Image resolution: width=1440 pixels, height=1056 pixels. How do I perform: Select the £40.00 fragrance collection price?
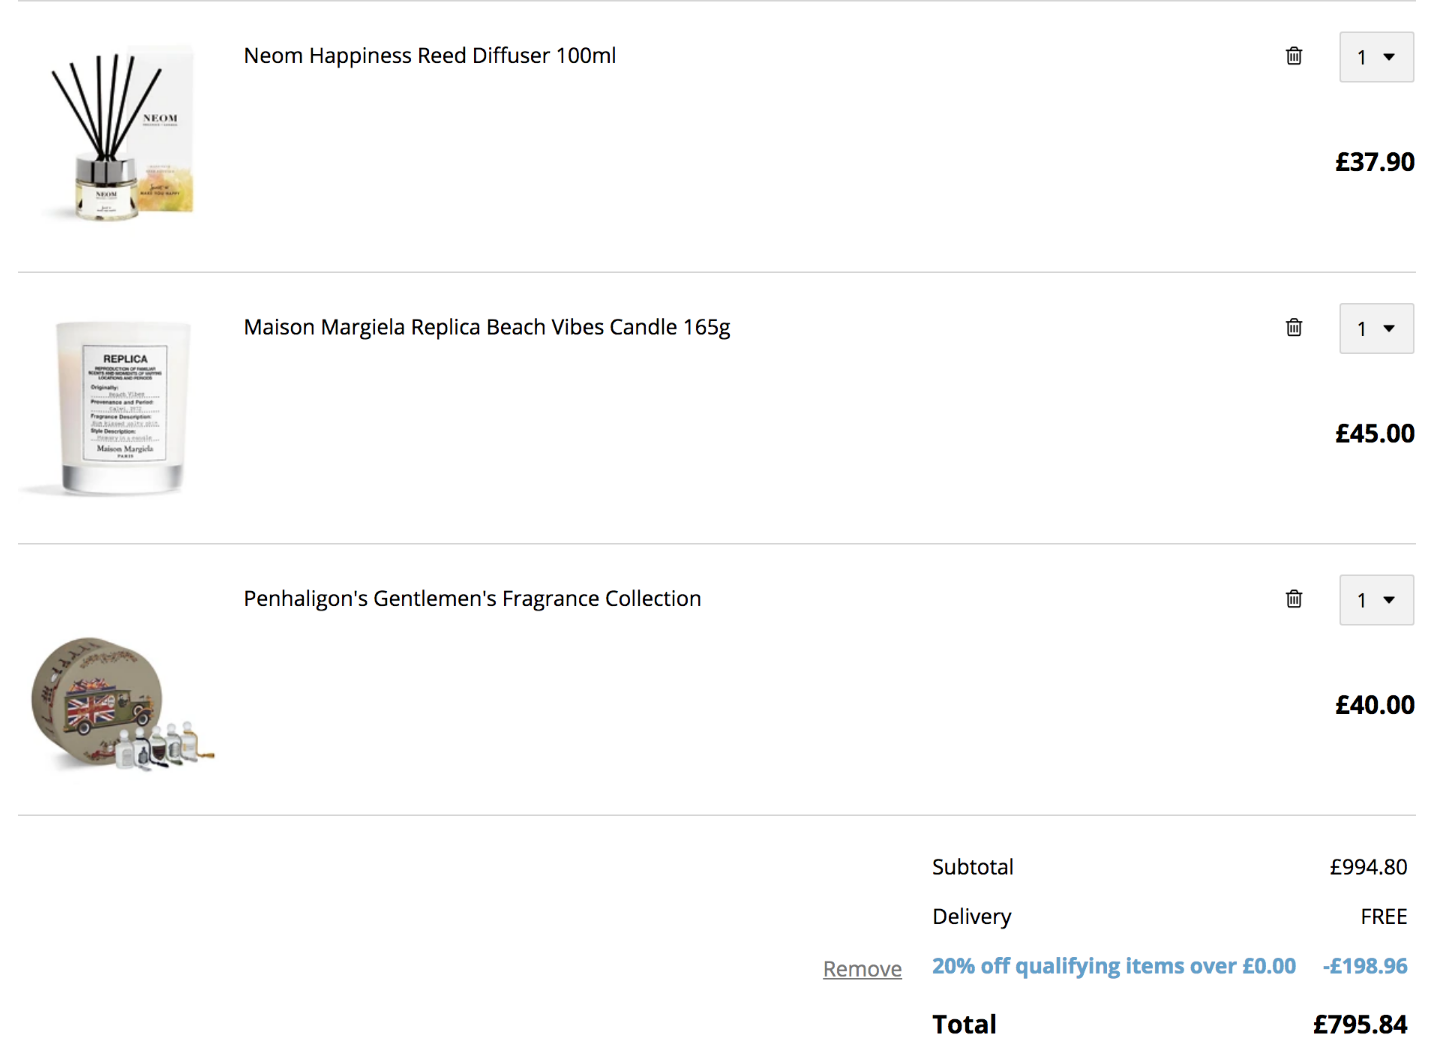click(1375, 705)
